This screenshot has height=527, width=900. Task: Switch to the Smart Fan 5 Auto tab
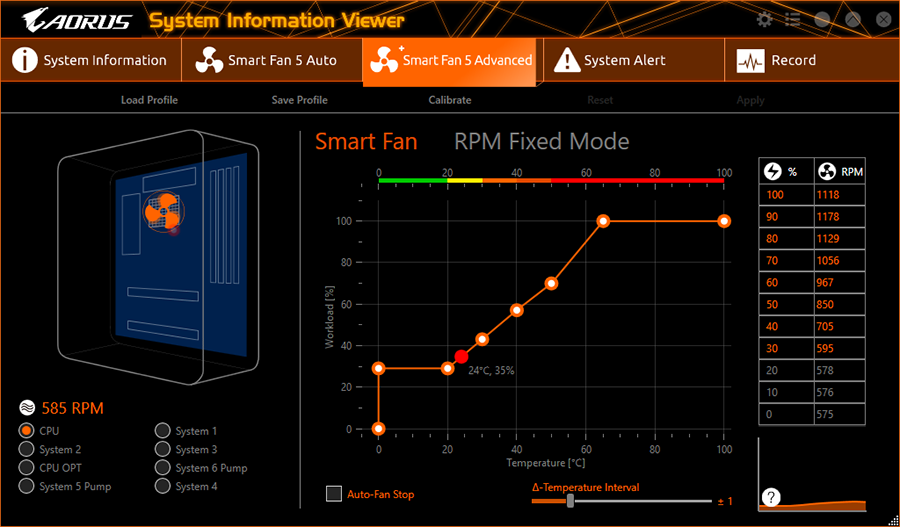click(x=272, y=60)
